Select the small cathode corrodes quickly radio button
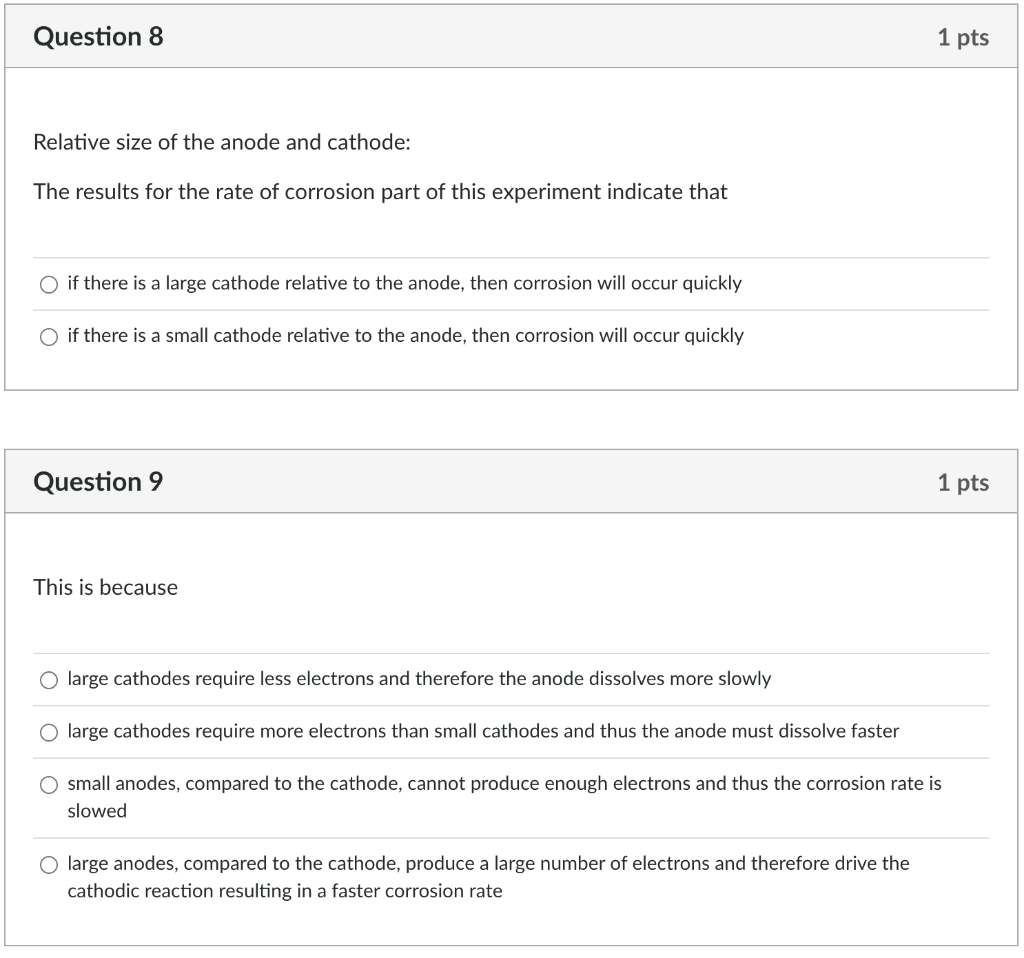 pyautogui.click(x=49, y=337)
